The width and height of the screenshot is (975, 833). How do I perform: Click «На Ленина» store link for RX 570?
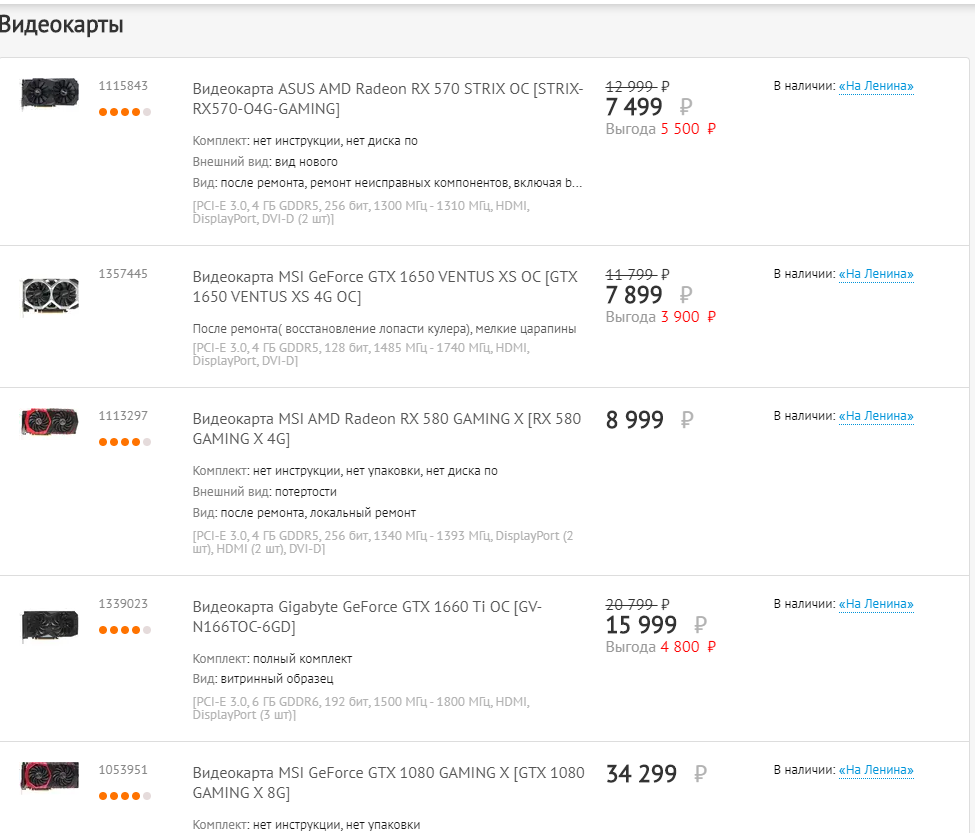(876, 86)
